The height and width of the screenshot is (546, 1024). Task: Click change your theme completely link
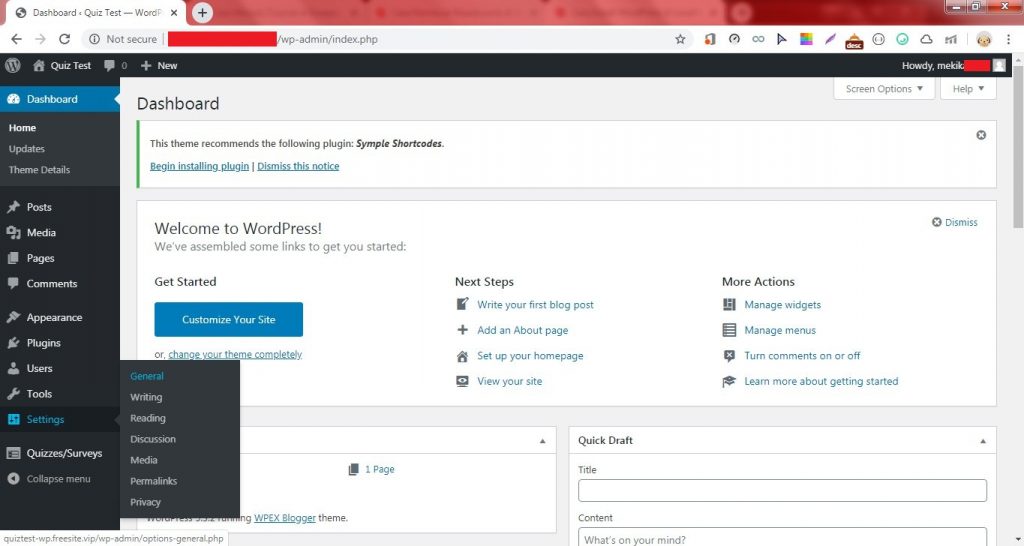point(235,354)
